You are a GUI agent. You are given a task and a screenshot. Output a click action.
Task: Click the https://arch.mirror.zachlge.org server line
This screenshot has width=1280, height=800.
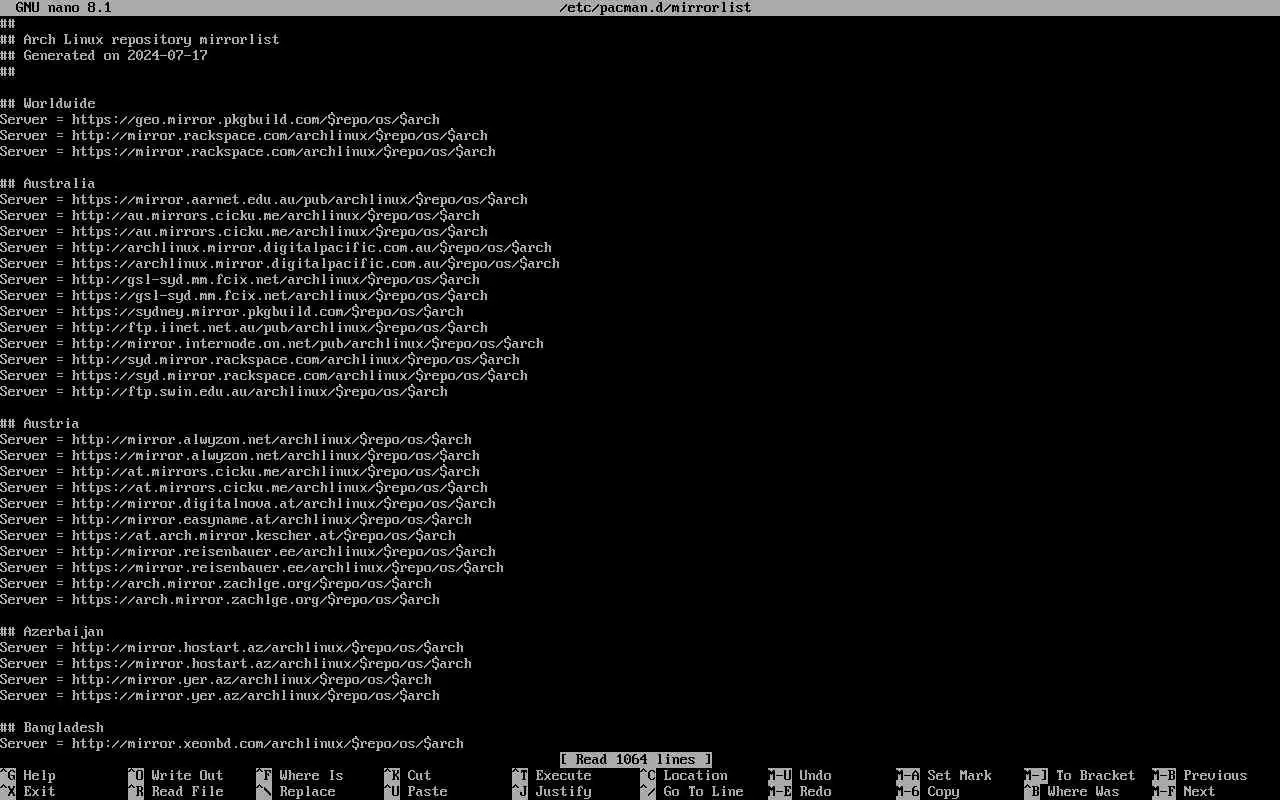[x=220, y=599]
